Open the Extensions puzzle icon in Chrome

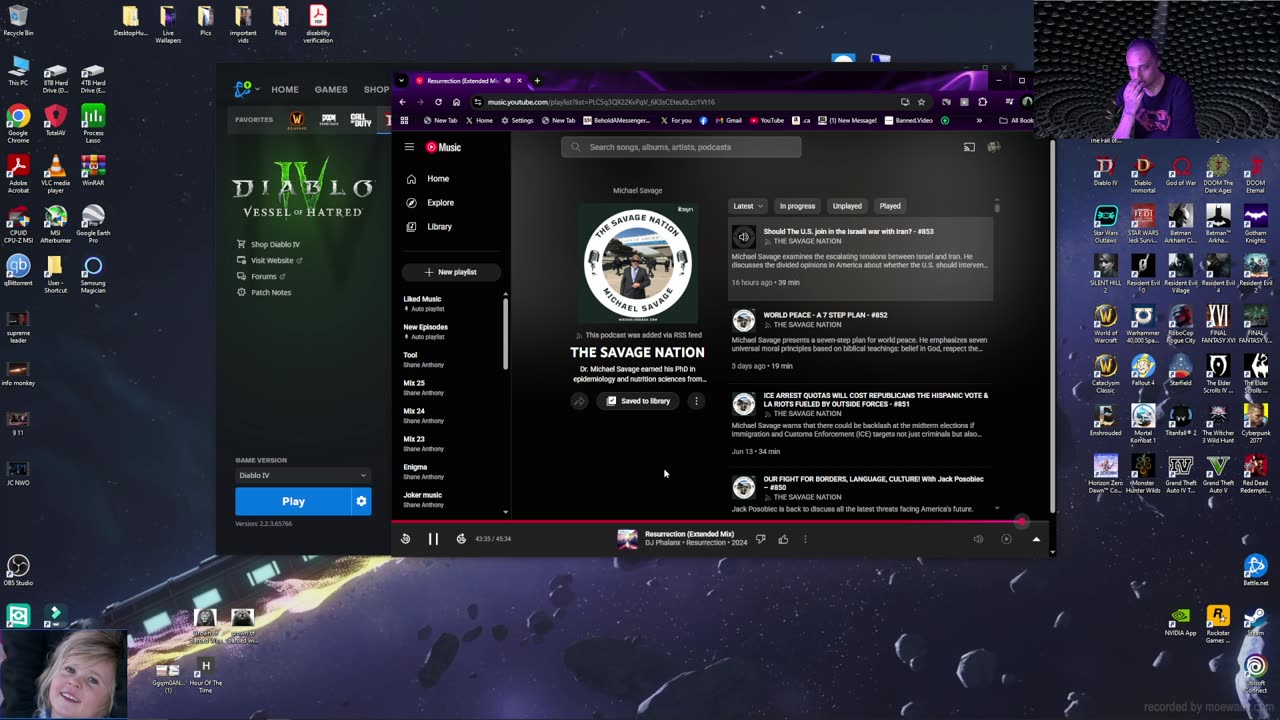click(x=982, y=102)
